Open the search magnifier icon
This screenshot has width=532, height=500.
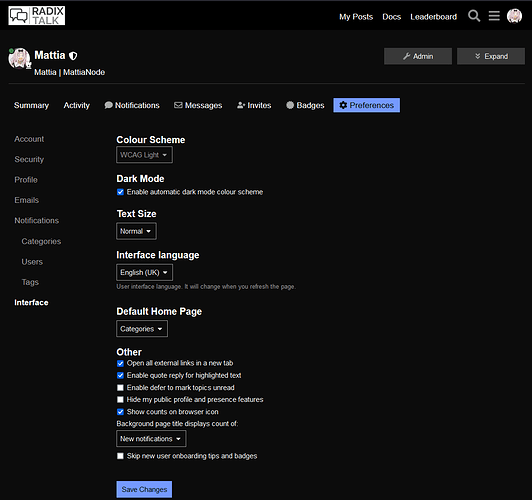coord(474,16)
